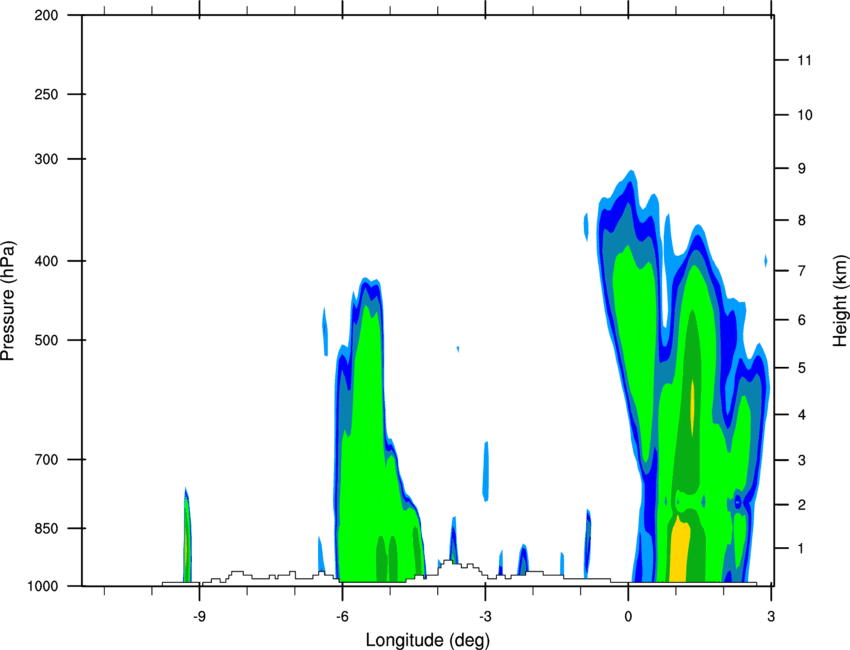The image size is (850, 650).
Task: Click the -6 longitude tick label
Action: [342, 616]
